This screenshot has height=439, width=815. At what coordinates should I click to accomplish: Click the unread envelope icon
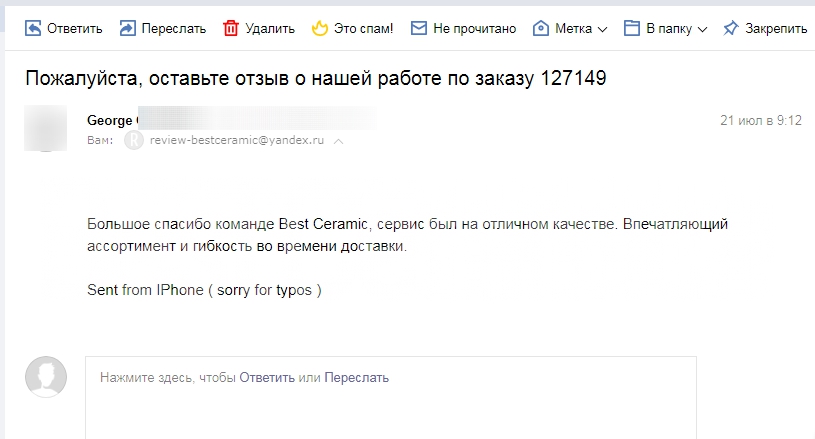pos(418,28)
